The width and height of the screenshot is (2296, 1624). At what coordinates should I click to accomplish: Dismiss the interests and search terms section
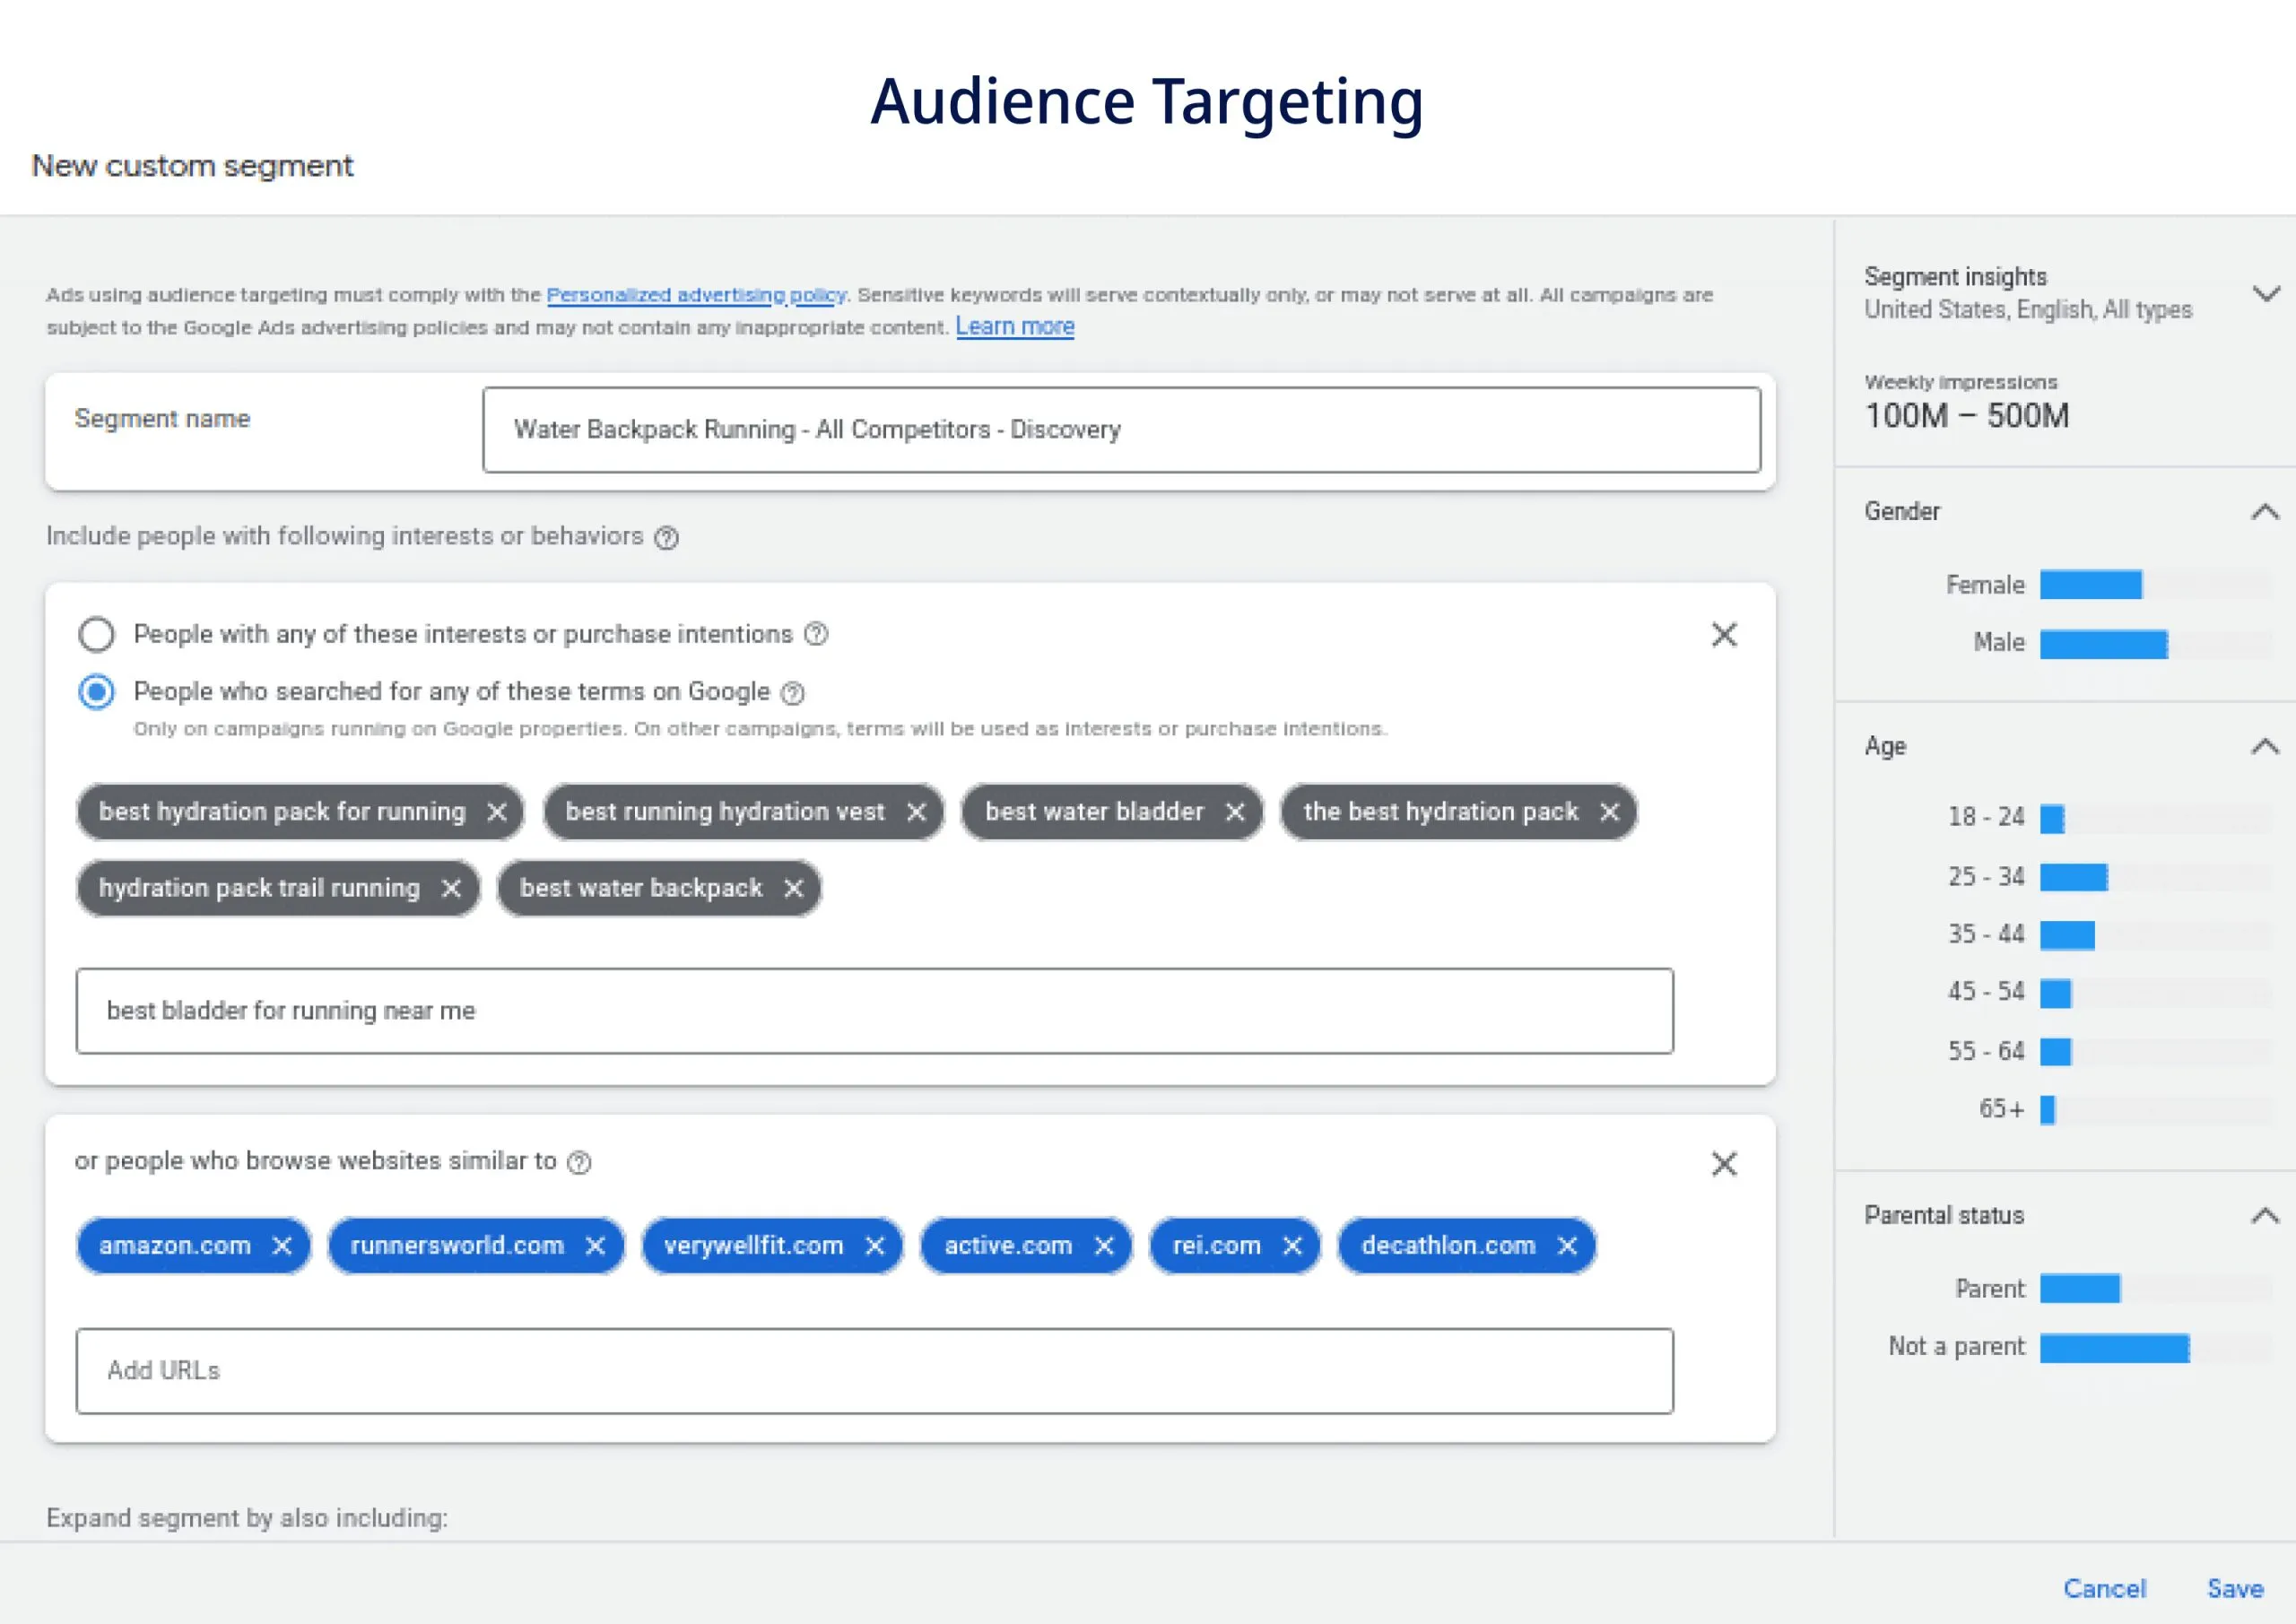coord(1724,634)
